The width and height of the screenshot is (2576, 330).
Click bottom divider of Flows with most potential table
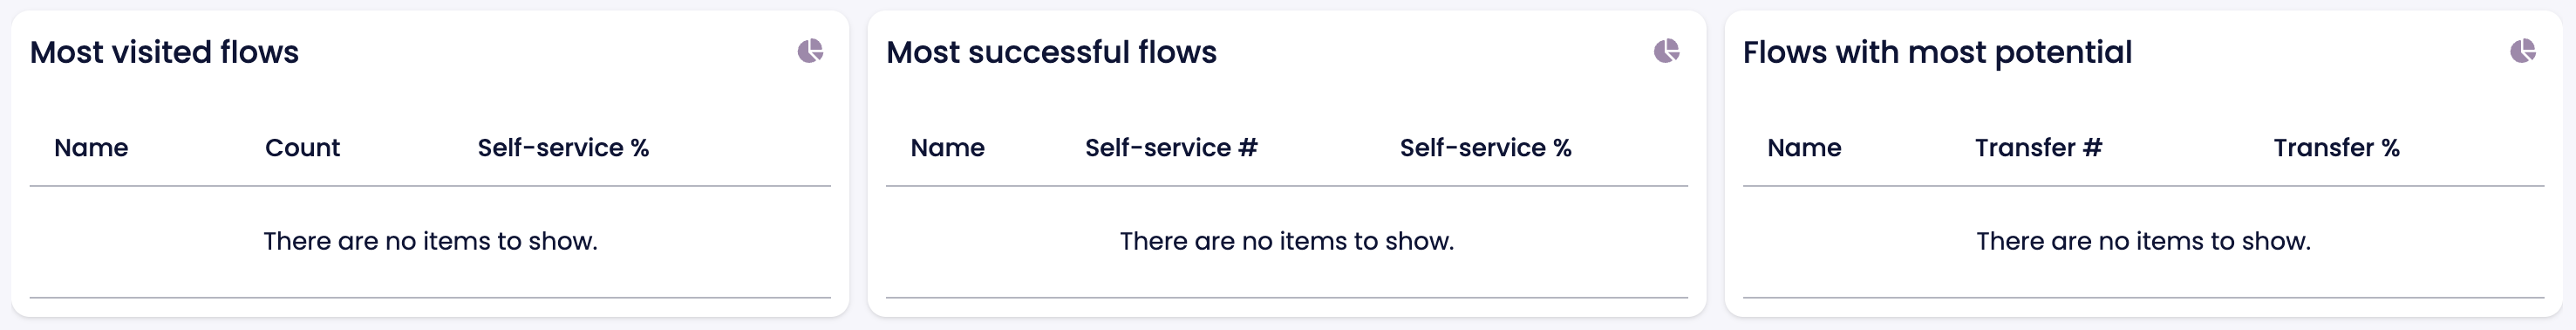(x=2143, y=297)
